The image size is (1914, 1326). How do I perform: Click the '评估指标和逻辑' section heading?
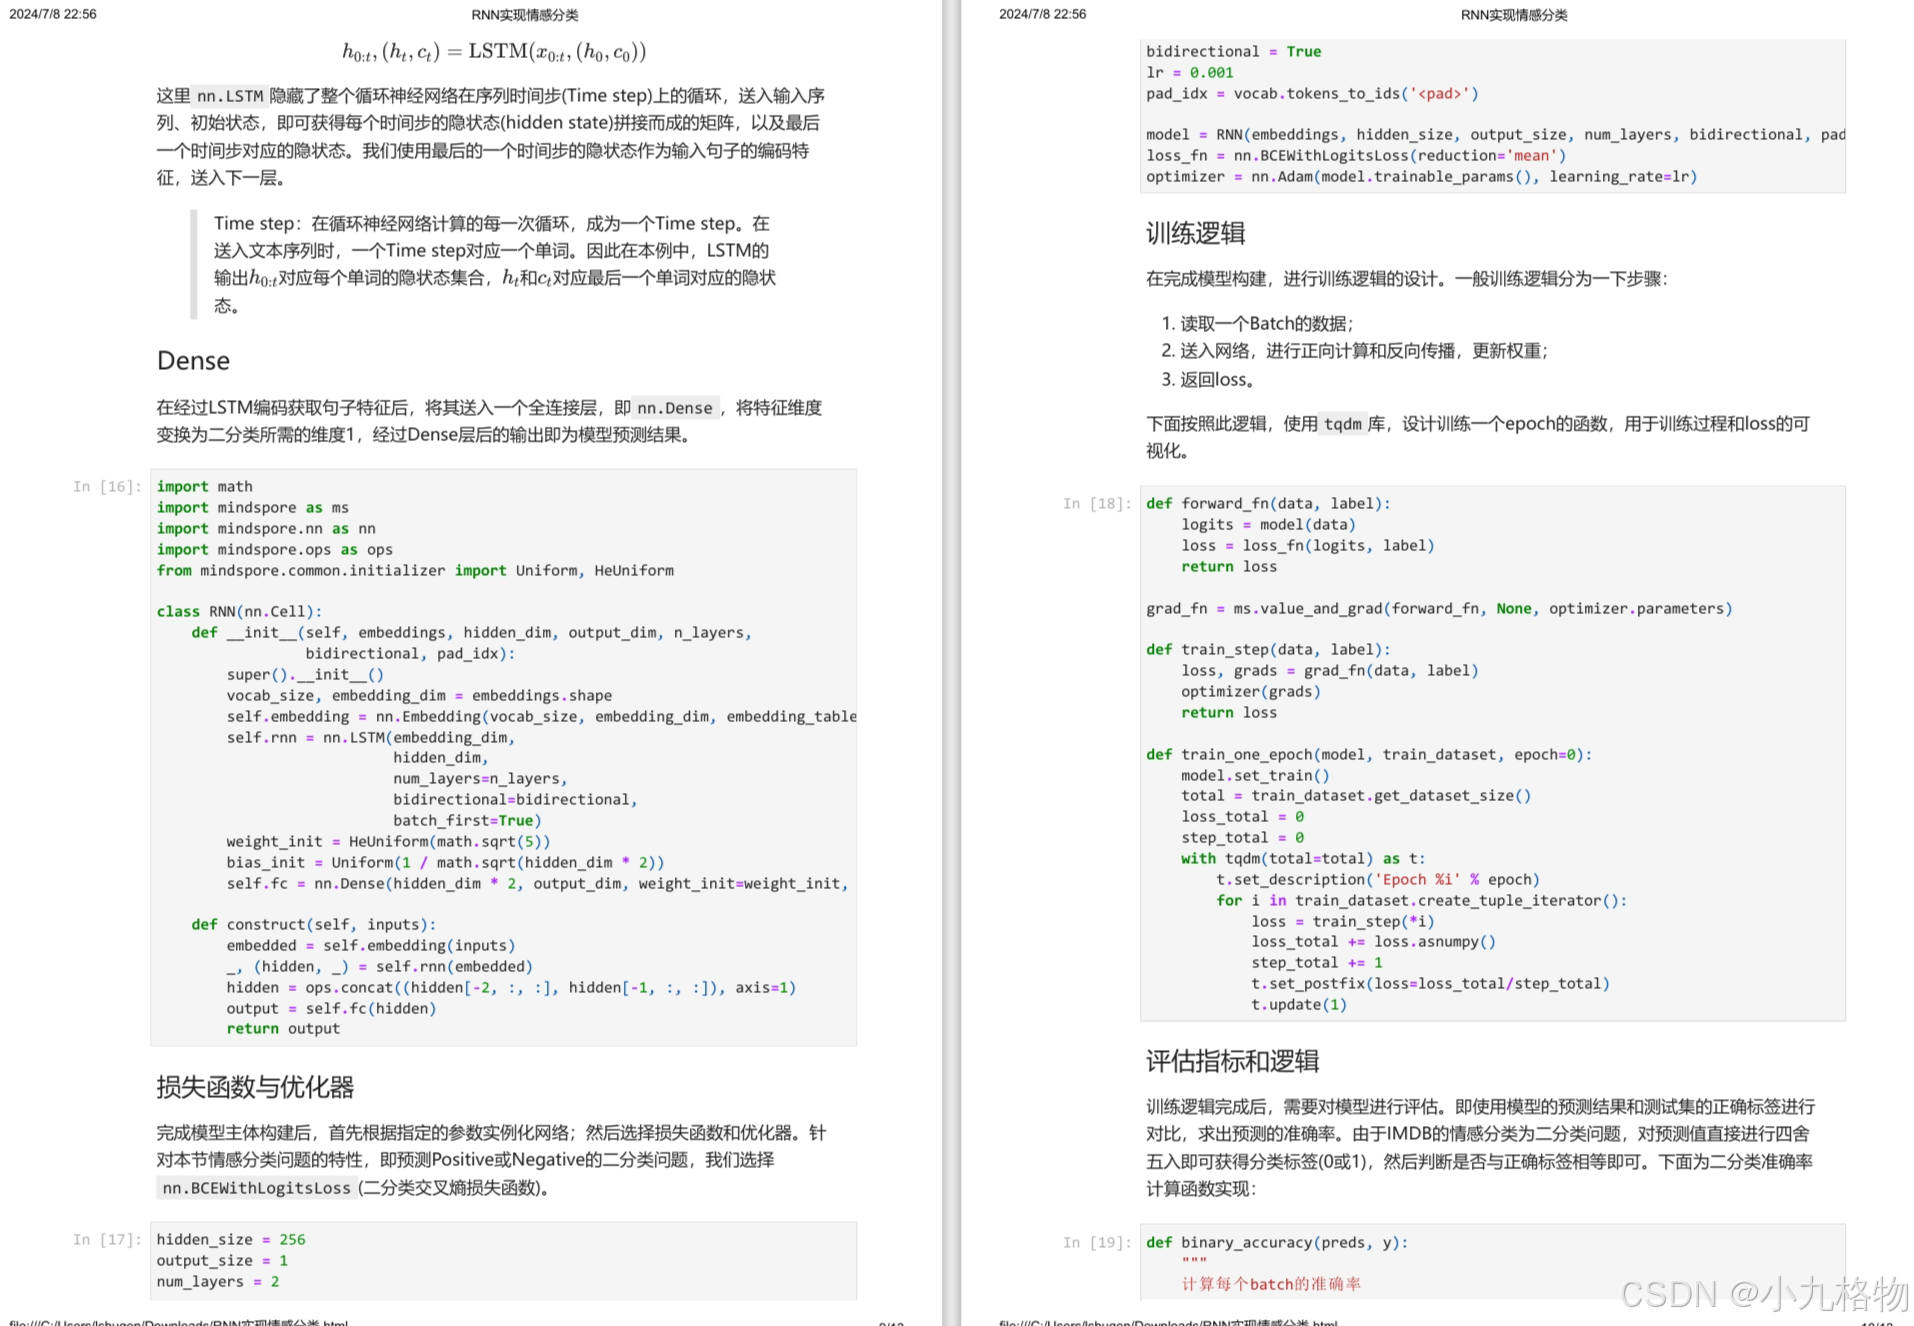tap(1232, 1061)
